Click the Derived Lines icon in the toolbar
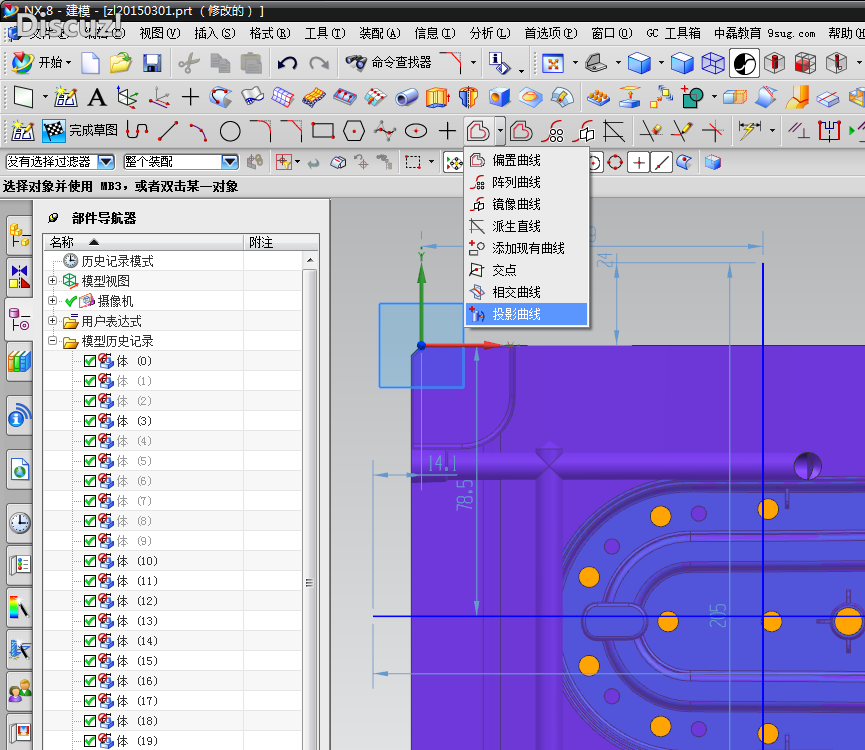 [x=614, y=131]
